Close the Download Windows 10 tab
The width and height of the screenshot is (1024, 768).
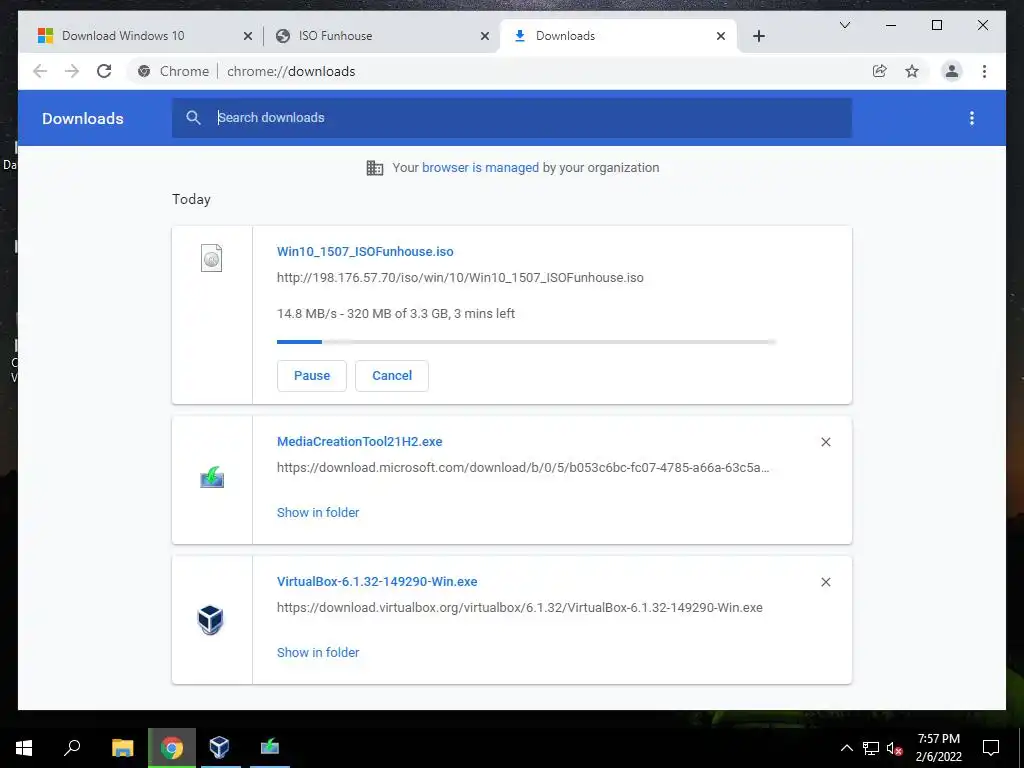point(248,36)
